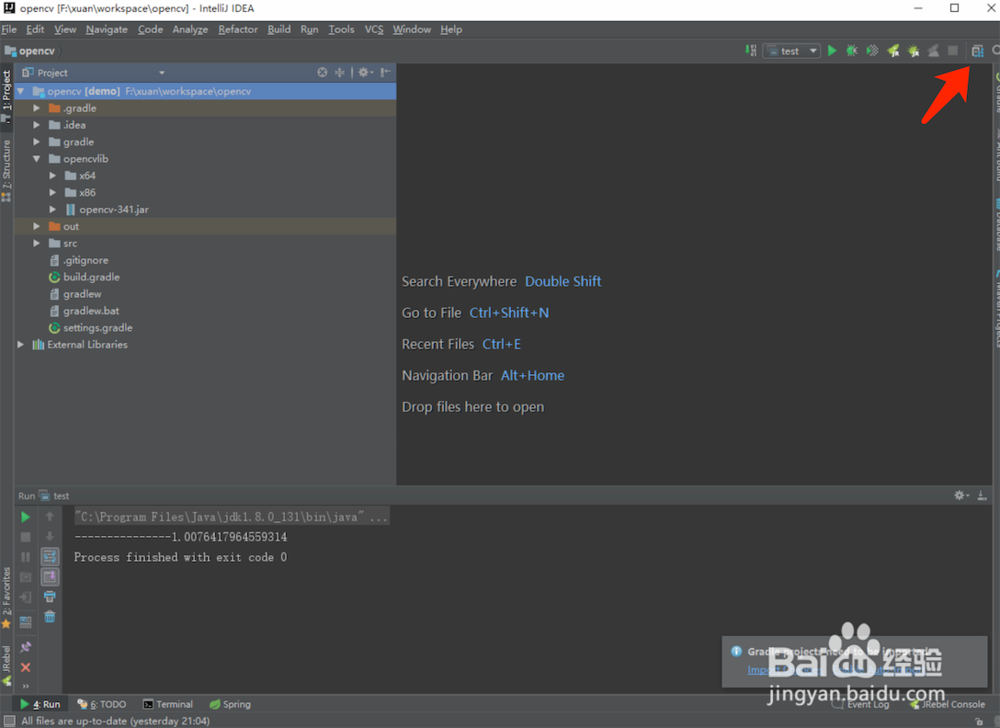The image size is (1000, 728).
Task: Open the Build menu
Action: pos(279,29)
